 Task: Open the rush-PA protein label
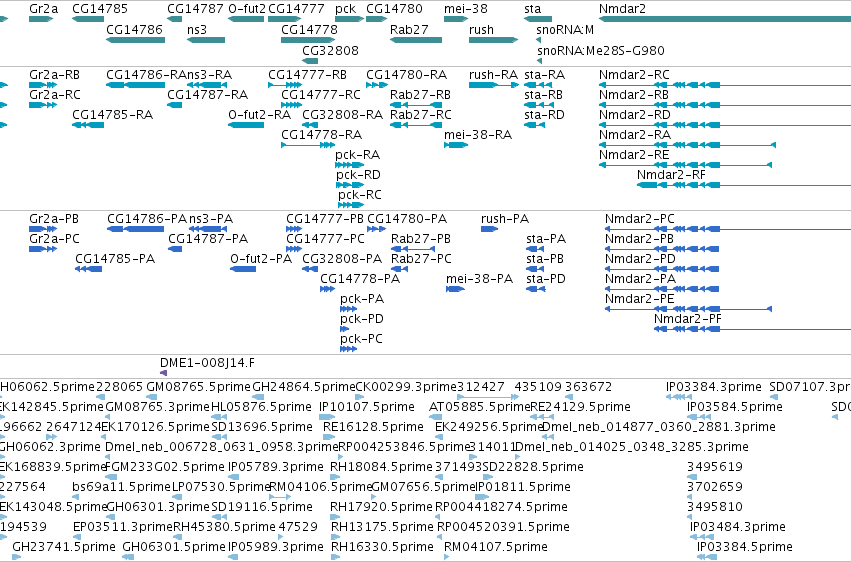(505, 219)
